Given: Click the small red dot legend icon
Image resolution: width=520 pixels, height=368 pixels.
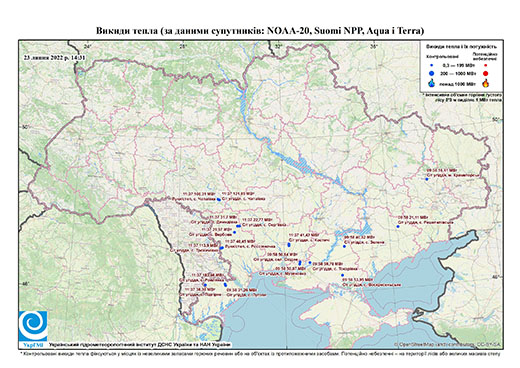Looking at the screenshot, I should tap(485, 66).
